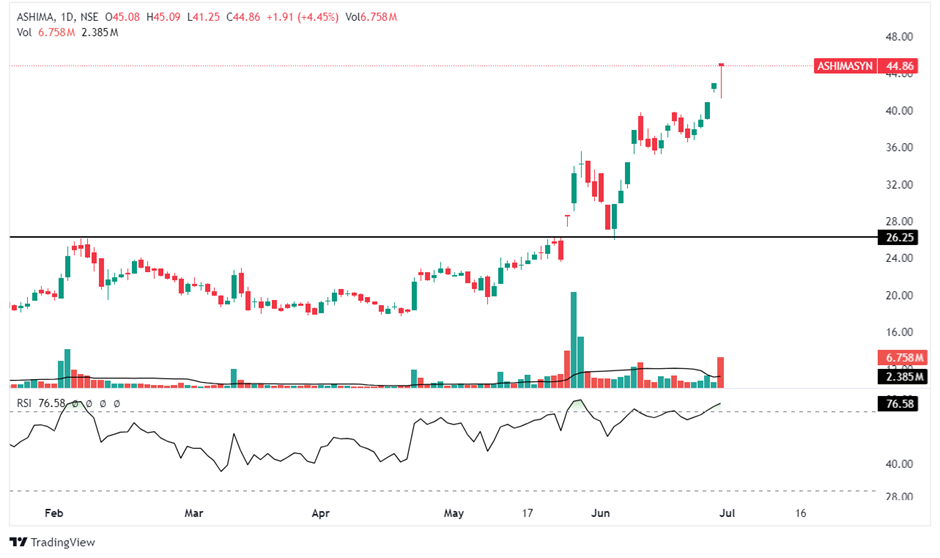The image size is (940, 558).
Task: Click the 48.00 price scale label
Action: tap(902, 37)
